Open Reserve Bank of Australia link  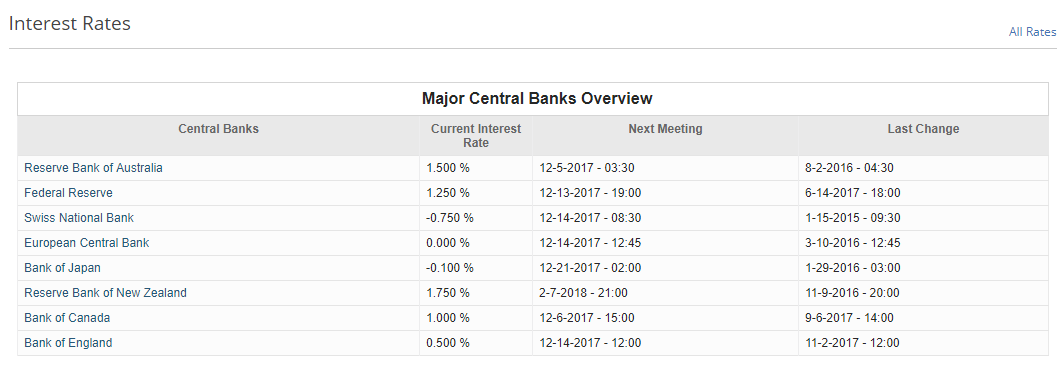(93, 167)
